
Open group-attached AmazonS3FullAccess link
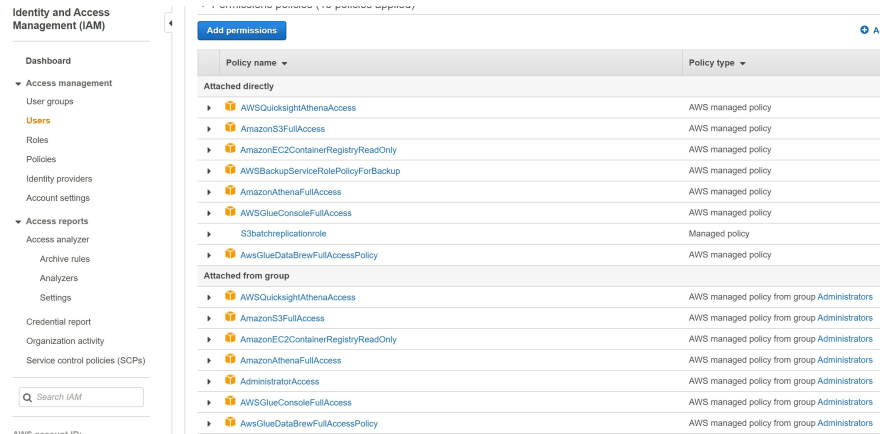tap(282, 318)
